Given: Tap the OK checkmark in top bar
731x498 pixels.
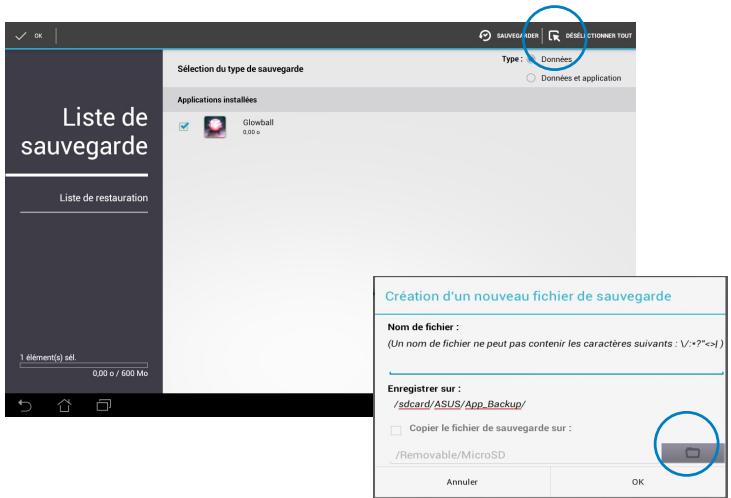Looking at the screenshot, I should click(x=21, y=36).
